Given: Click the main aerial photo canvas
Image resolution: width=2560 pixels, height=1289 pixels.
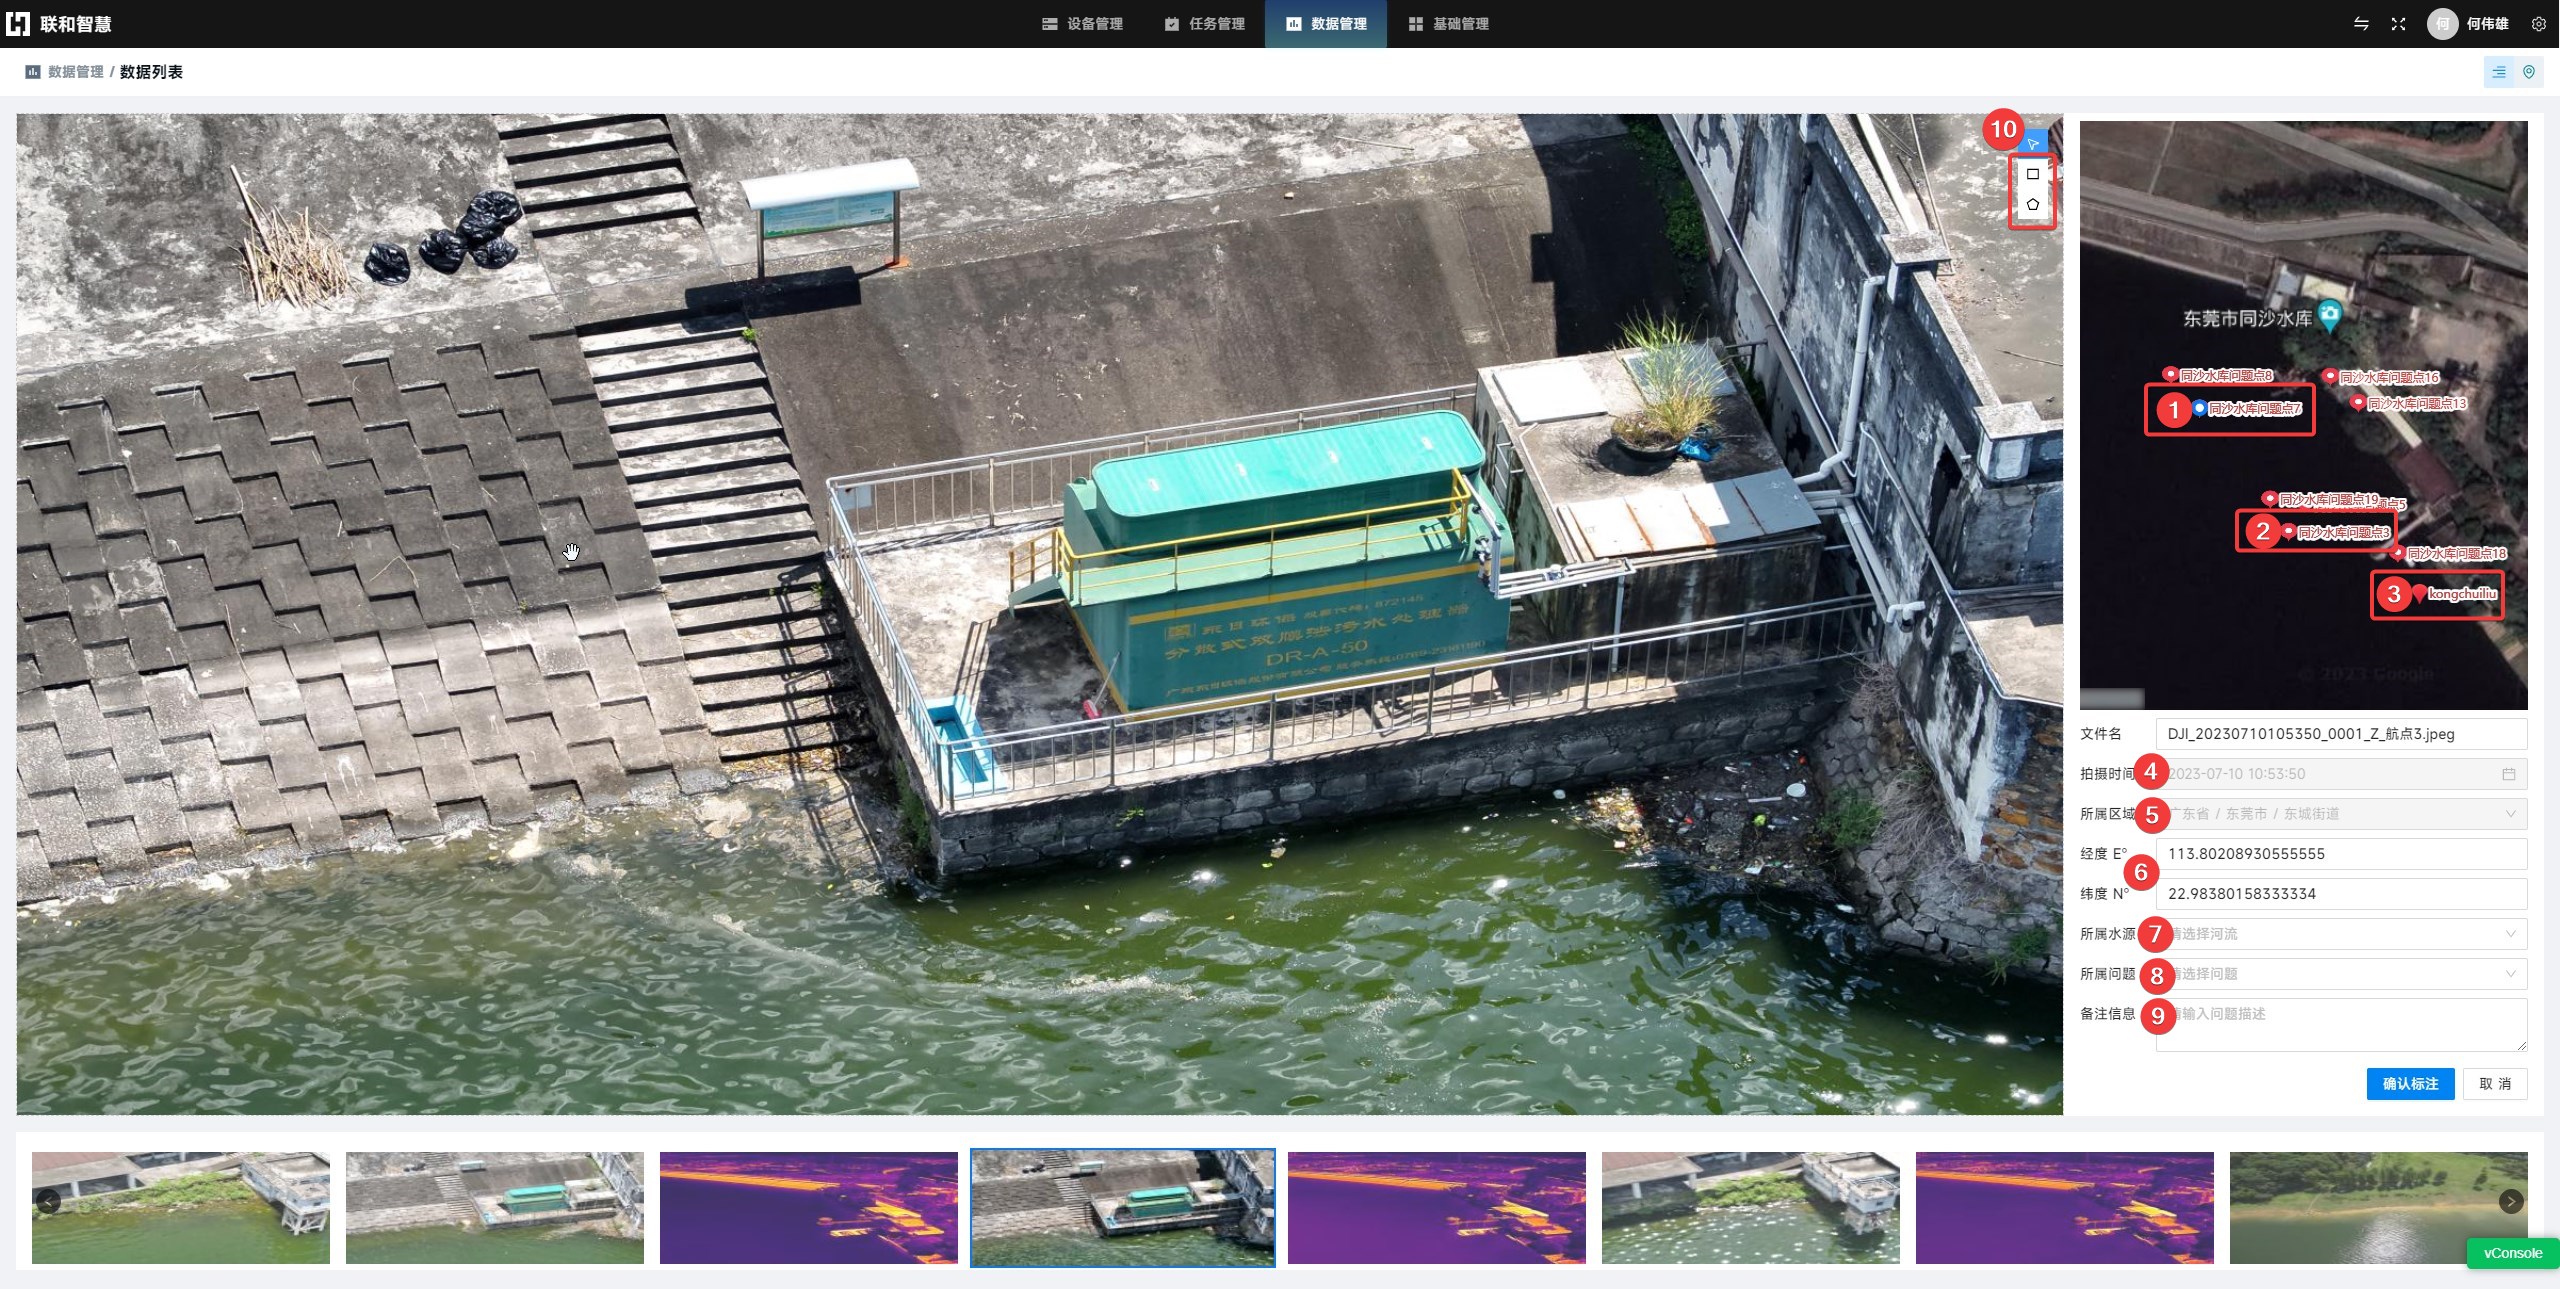Looking at the screenshot, I should pos(1040,614).
